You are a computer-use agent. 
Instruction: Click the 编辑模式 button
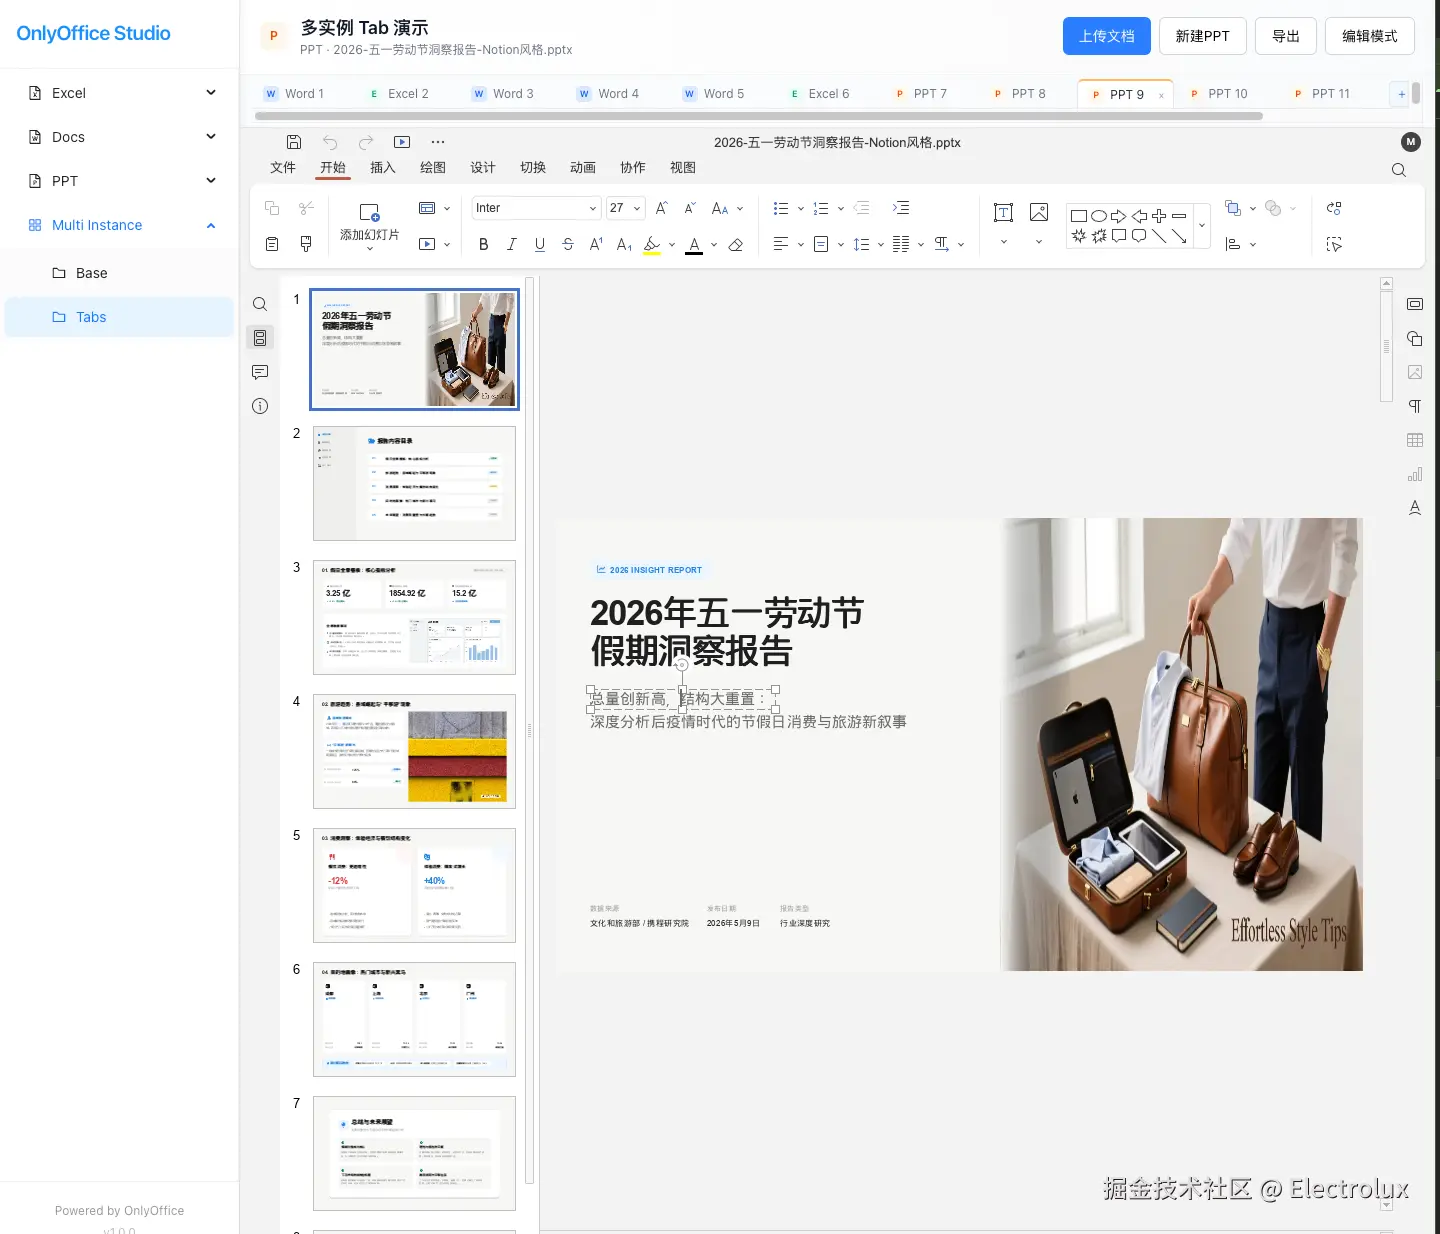click(1370, 36)
